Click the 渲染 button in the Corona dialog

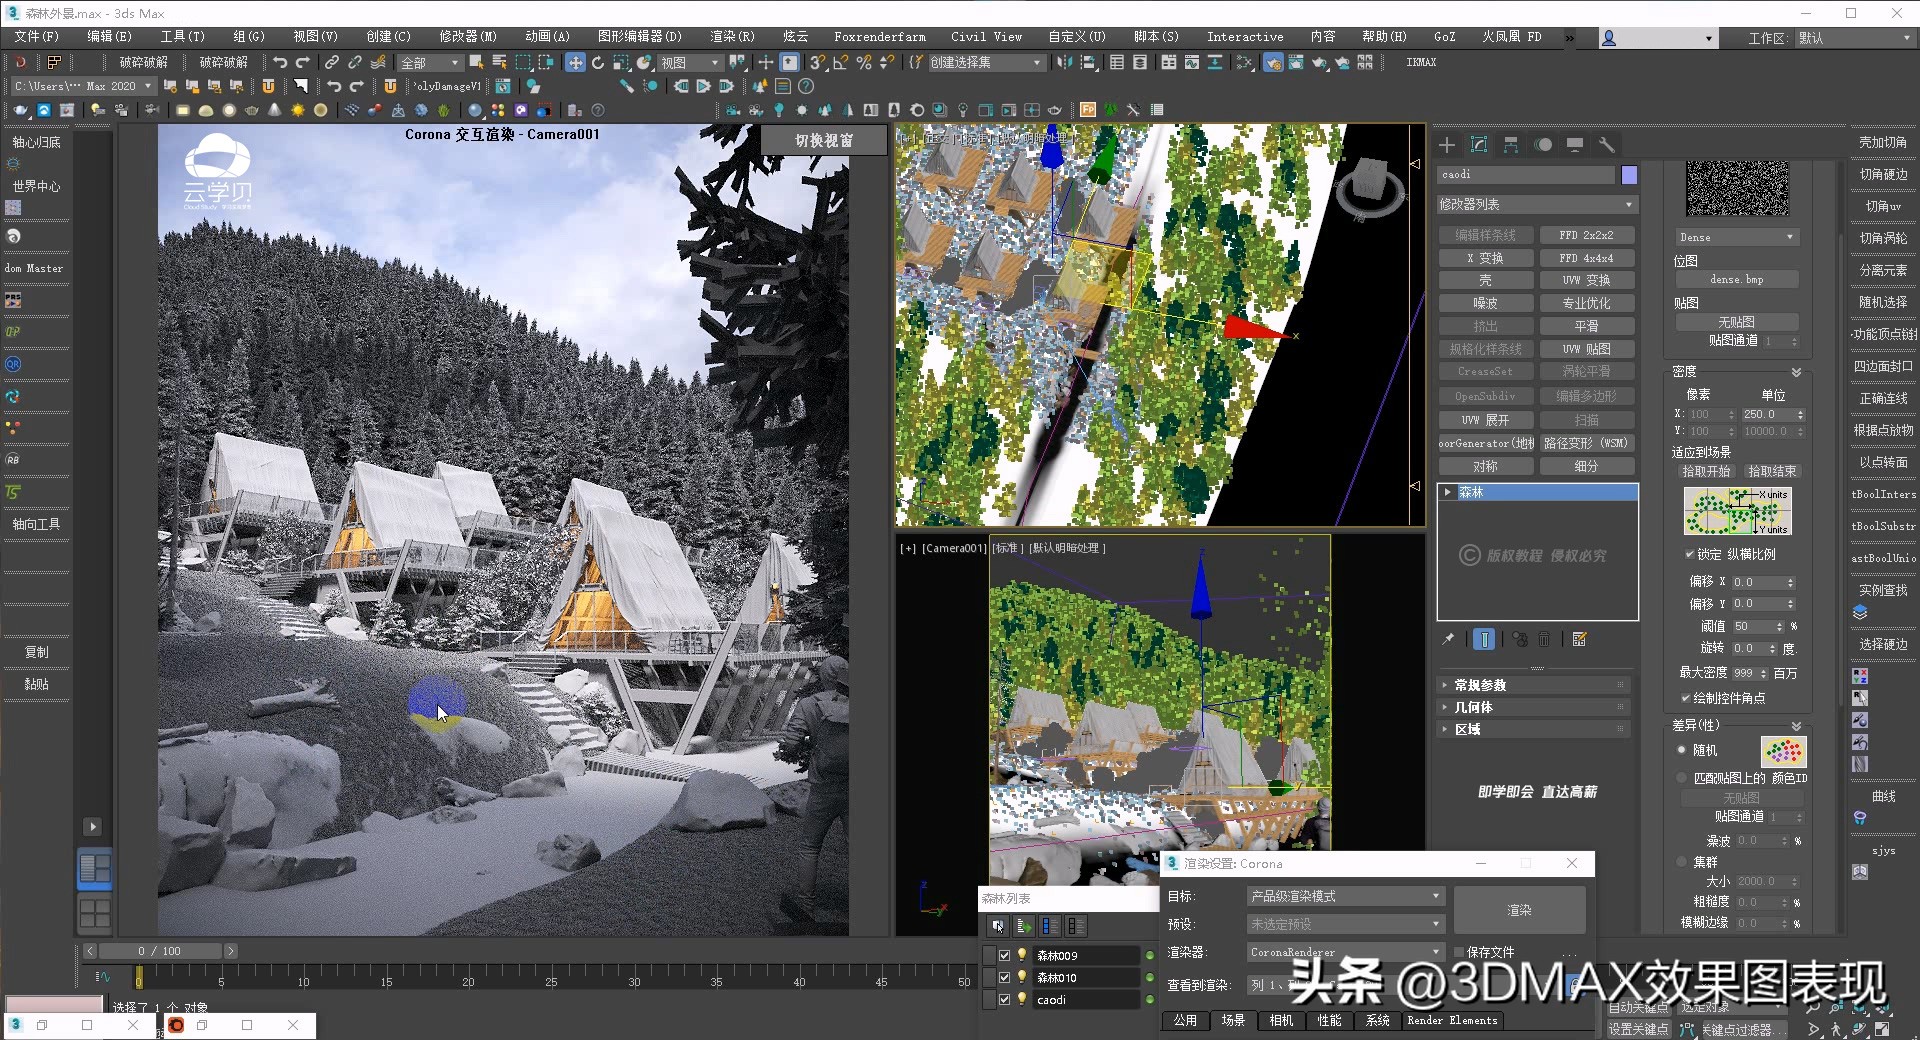(1520, 910)
